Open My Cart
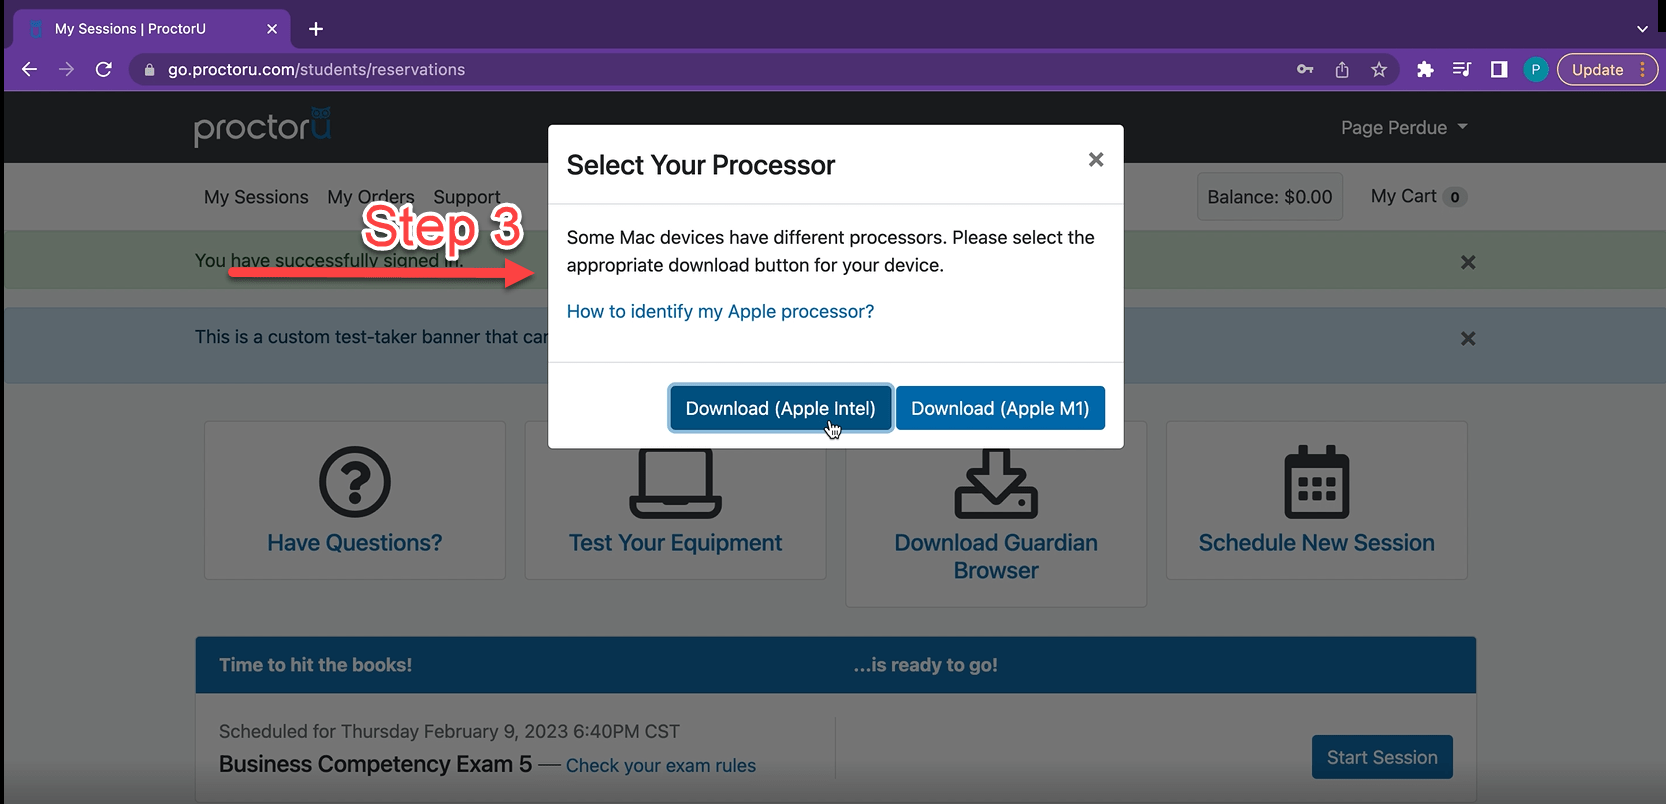 coord(1419,197)
